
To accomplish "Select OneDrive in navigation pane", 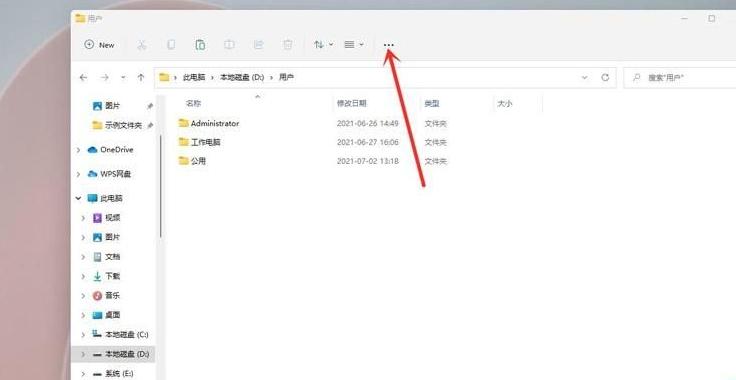I will click(116, 150).
